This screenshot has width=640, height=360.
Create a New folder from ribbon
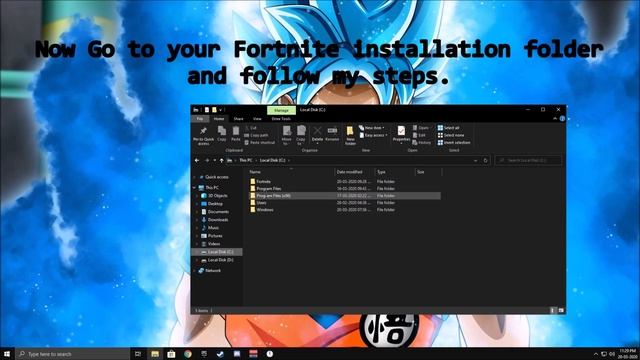350,136
